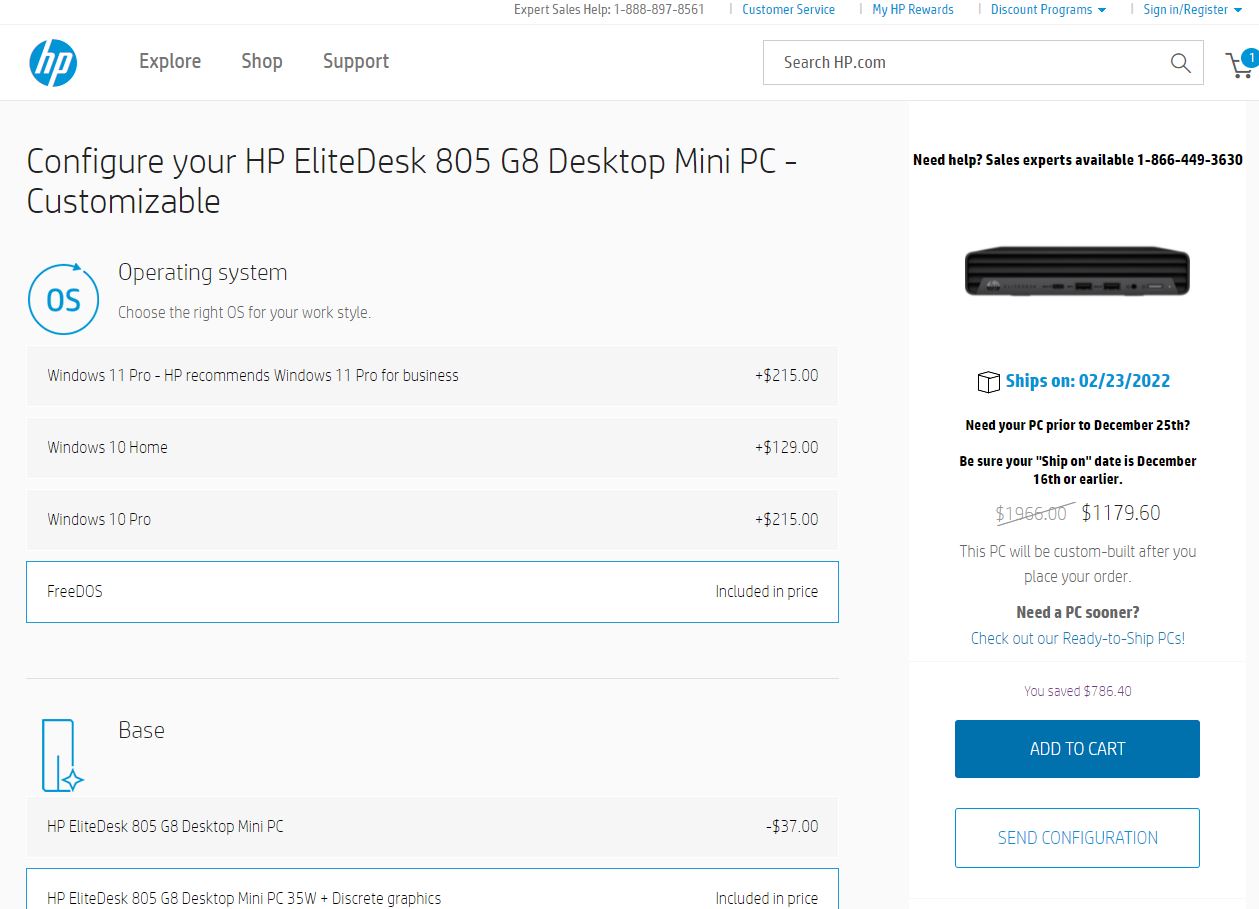Click the HP logo icon
Screen dimensions: 1259x909
53,63
